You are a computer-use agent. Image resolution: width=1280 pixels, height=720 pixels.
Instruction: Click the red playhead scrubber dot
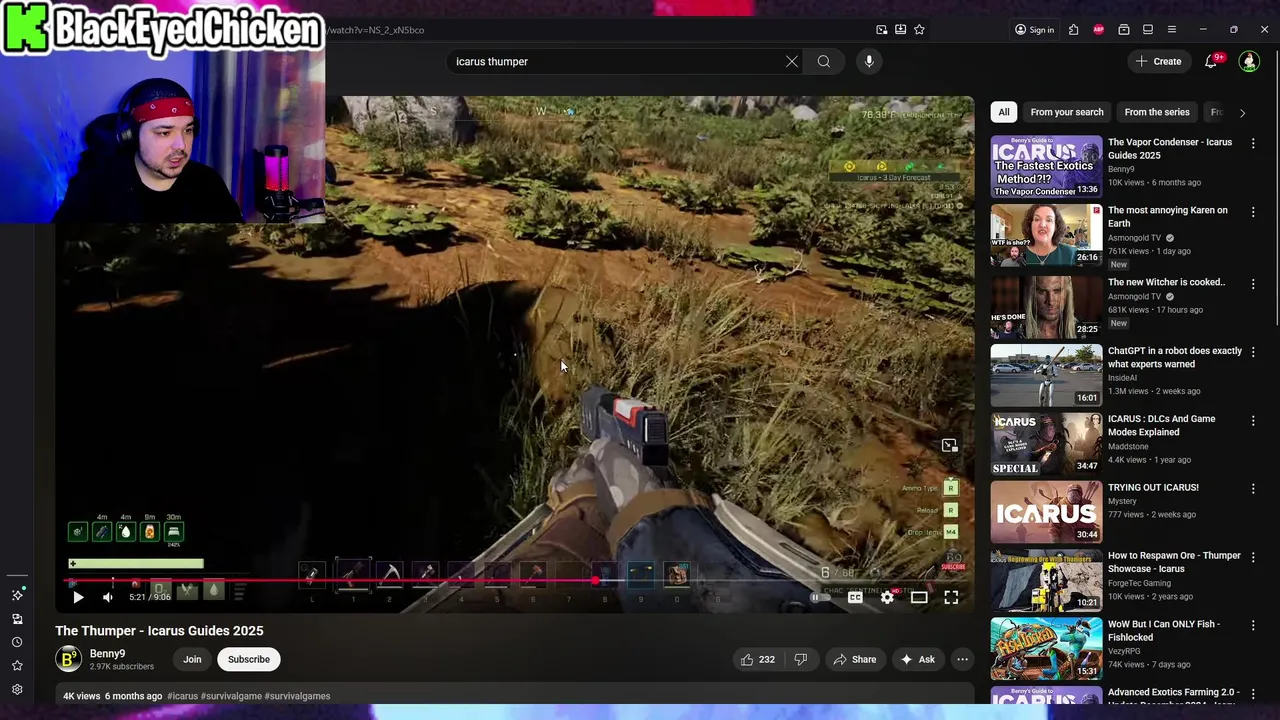[596, 580]
